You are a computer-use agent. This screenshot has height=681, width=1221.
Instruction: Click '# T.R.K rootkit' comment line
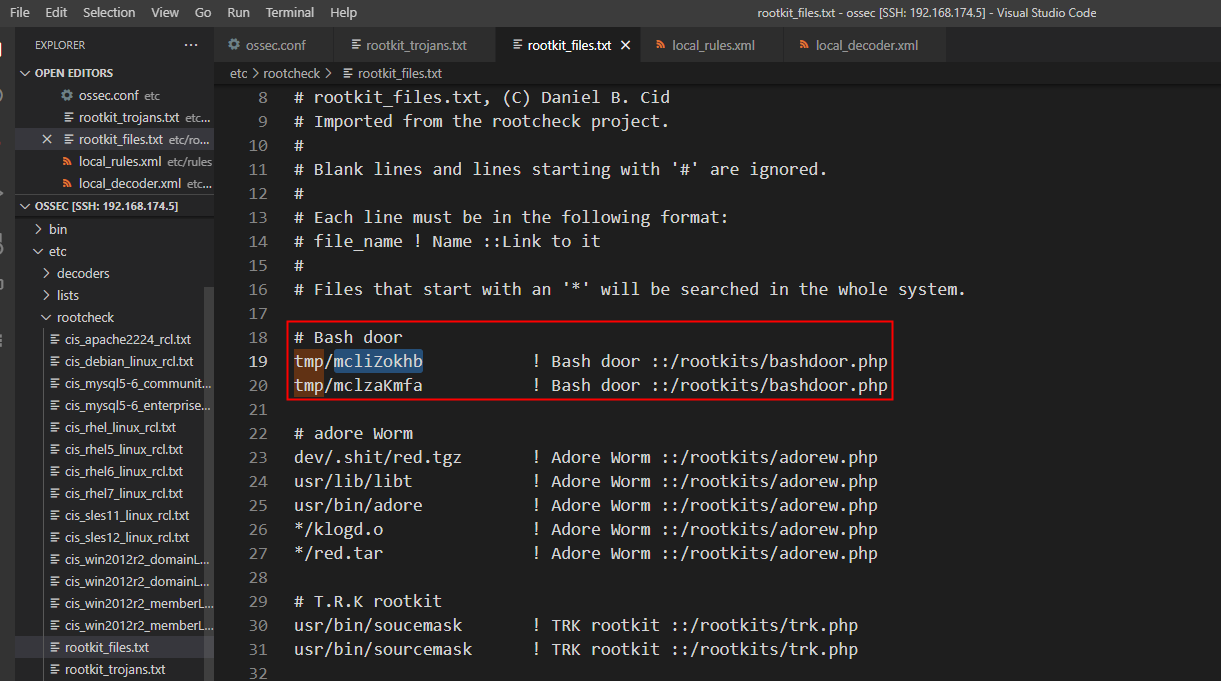(x=368, y=602)
